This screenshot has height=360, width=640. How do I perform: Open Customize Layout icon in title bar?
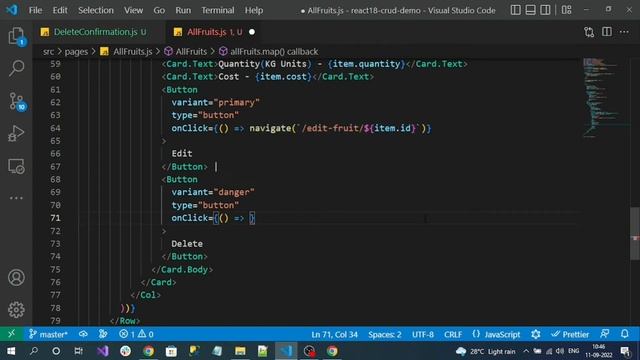point(567,10)
